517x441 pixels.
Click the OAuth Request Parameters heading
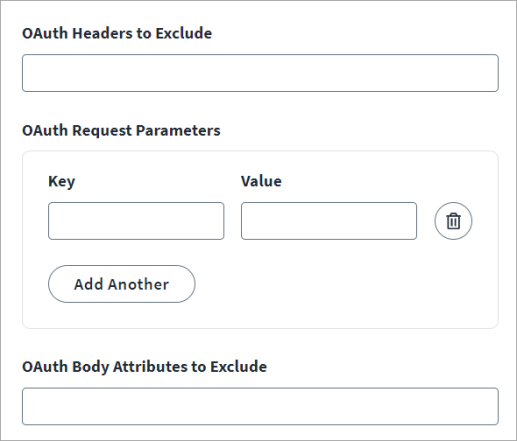(x=121, y=130)
